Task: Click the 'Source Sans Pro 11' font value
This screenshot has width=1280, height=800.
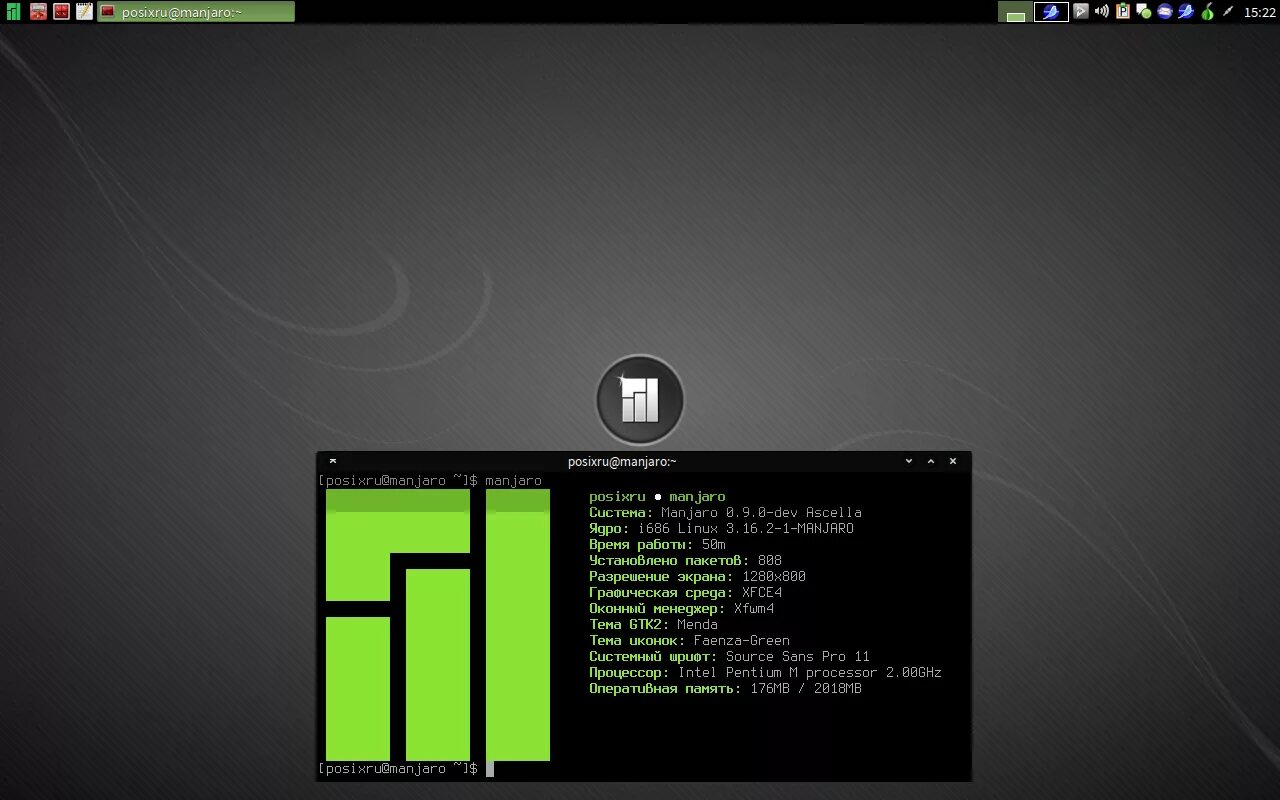Action: coord(798,657)
